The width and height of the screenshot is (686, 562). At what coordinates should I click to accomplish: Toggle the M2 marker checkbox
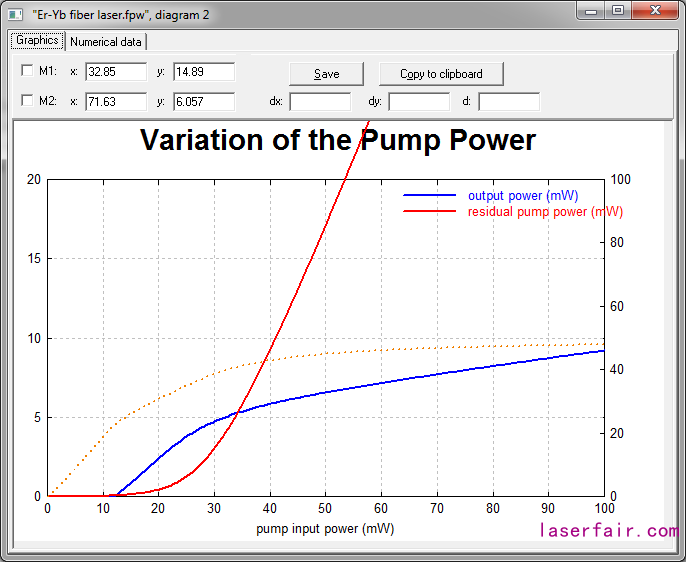pos(27,101)
